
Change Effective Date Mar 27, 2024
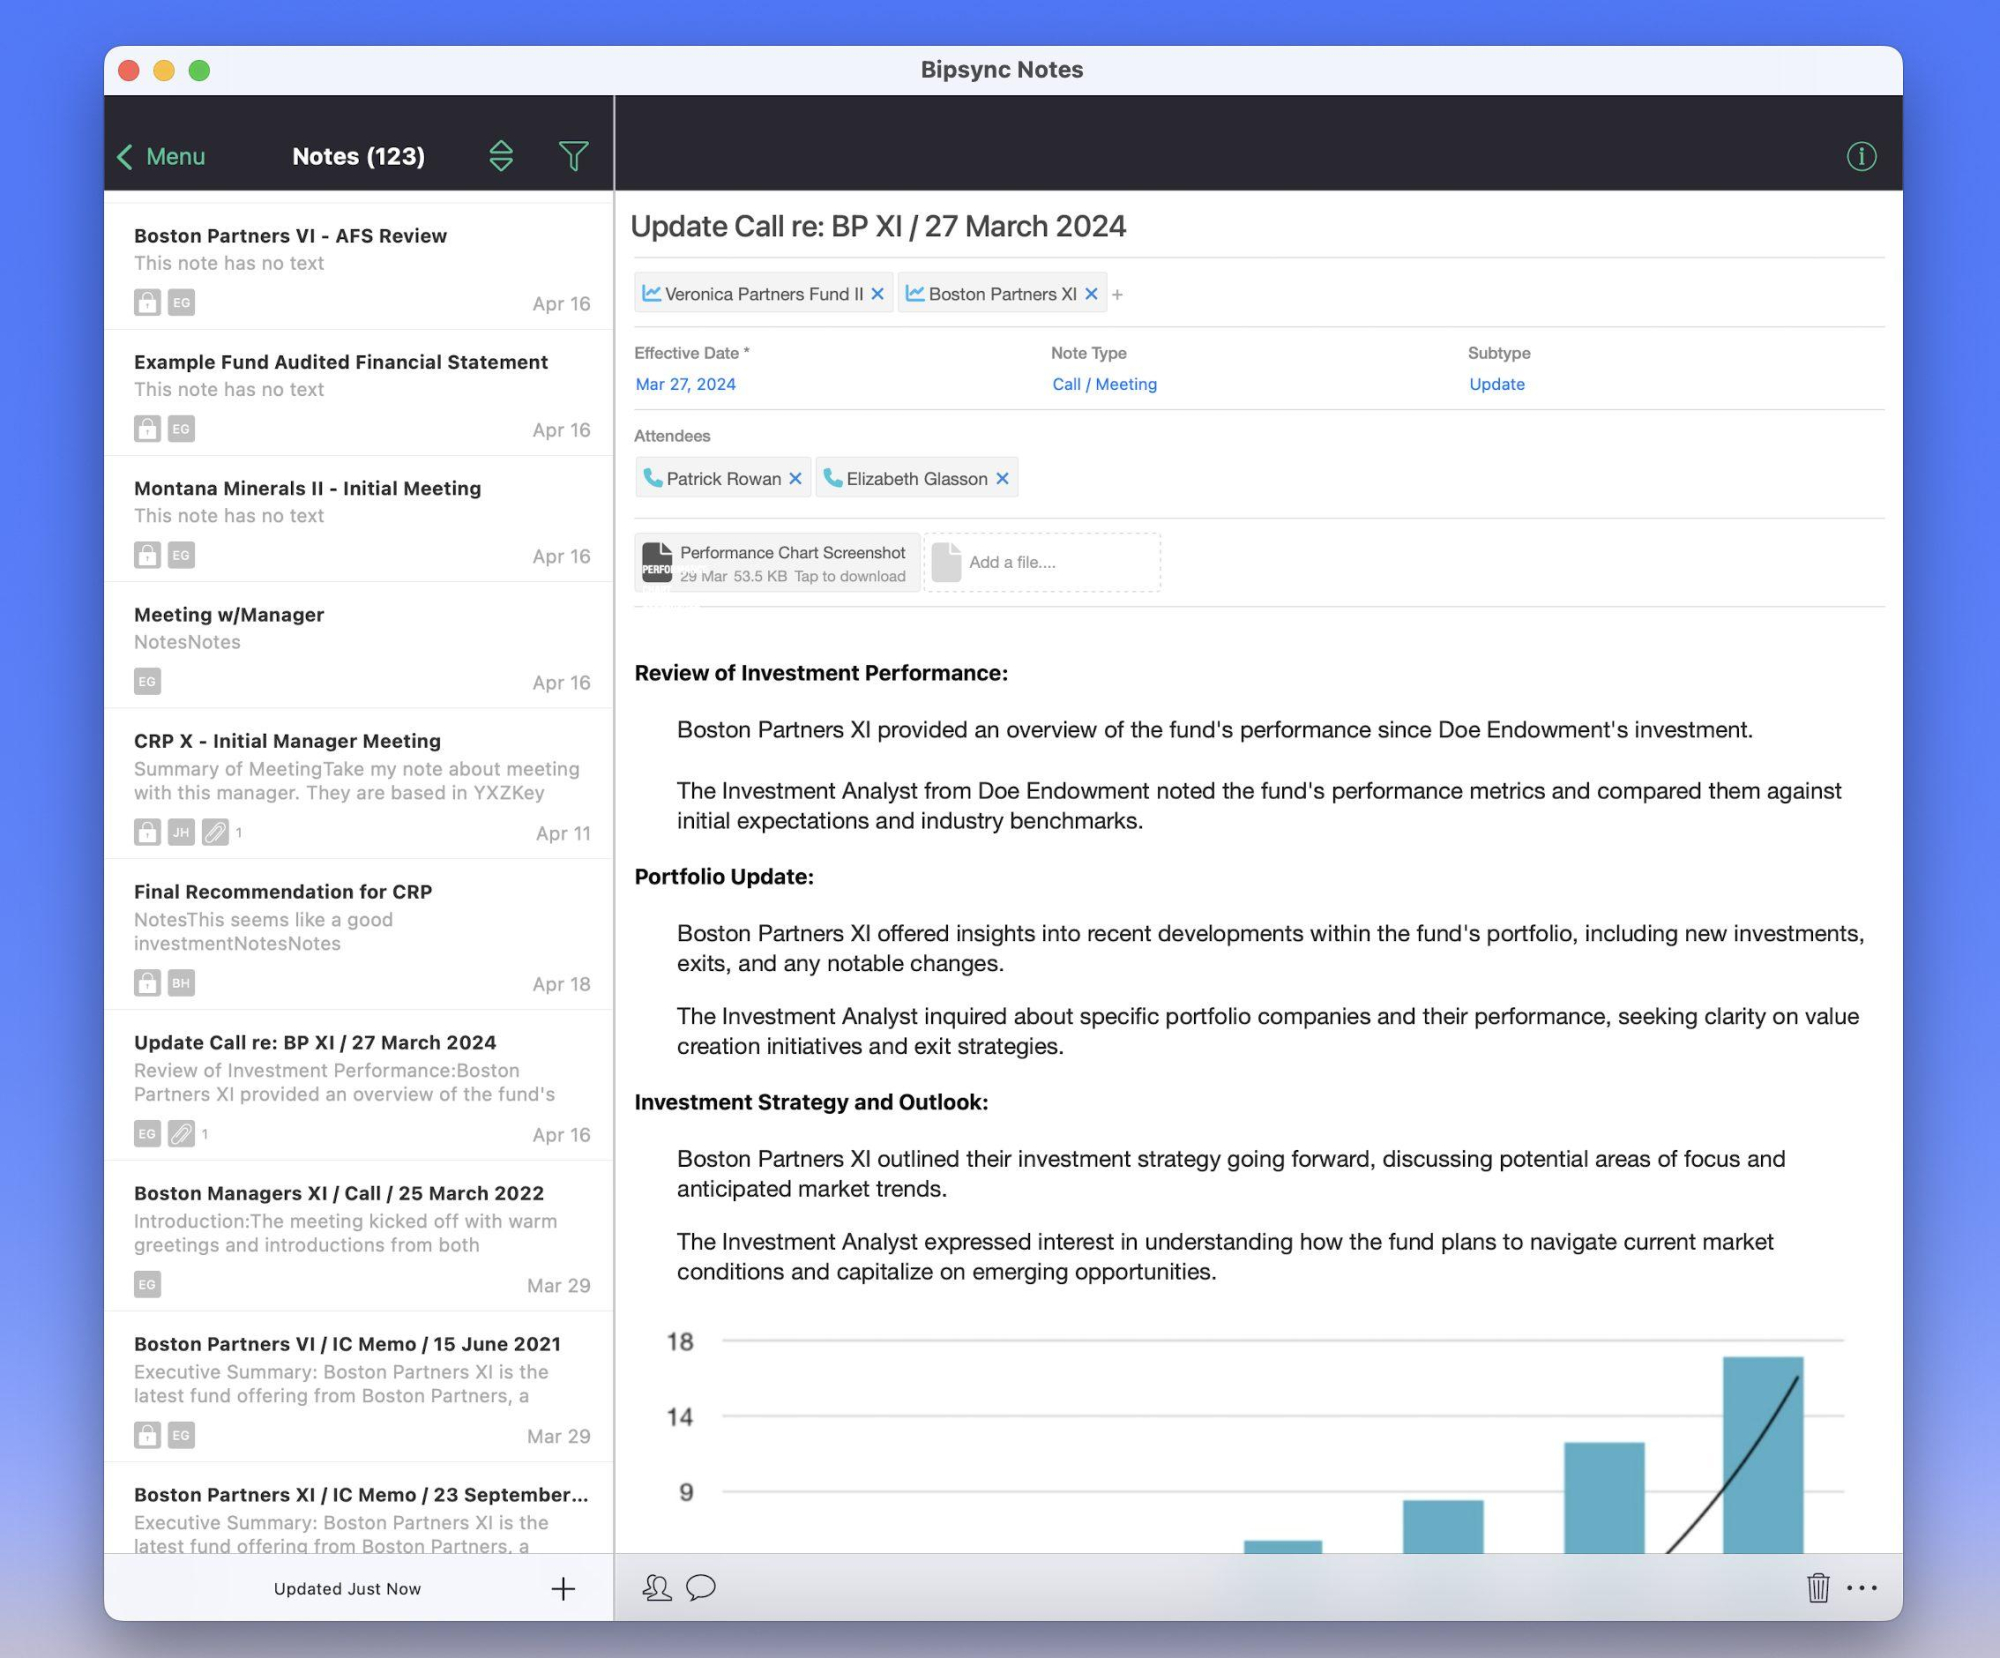(x=686, y=384)
